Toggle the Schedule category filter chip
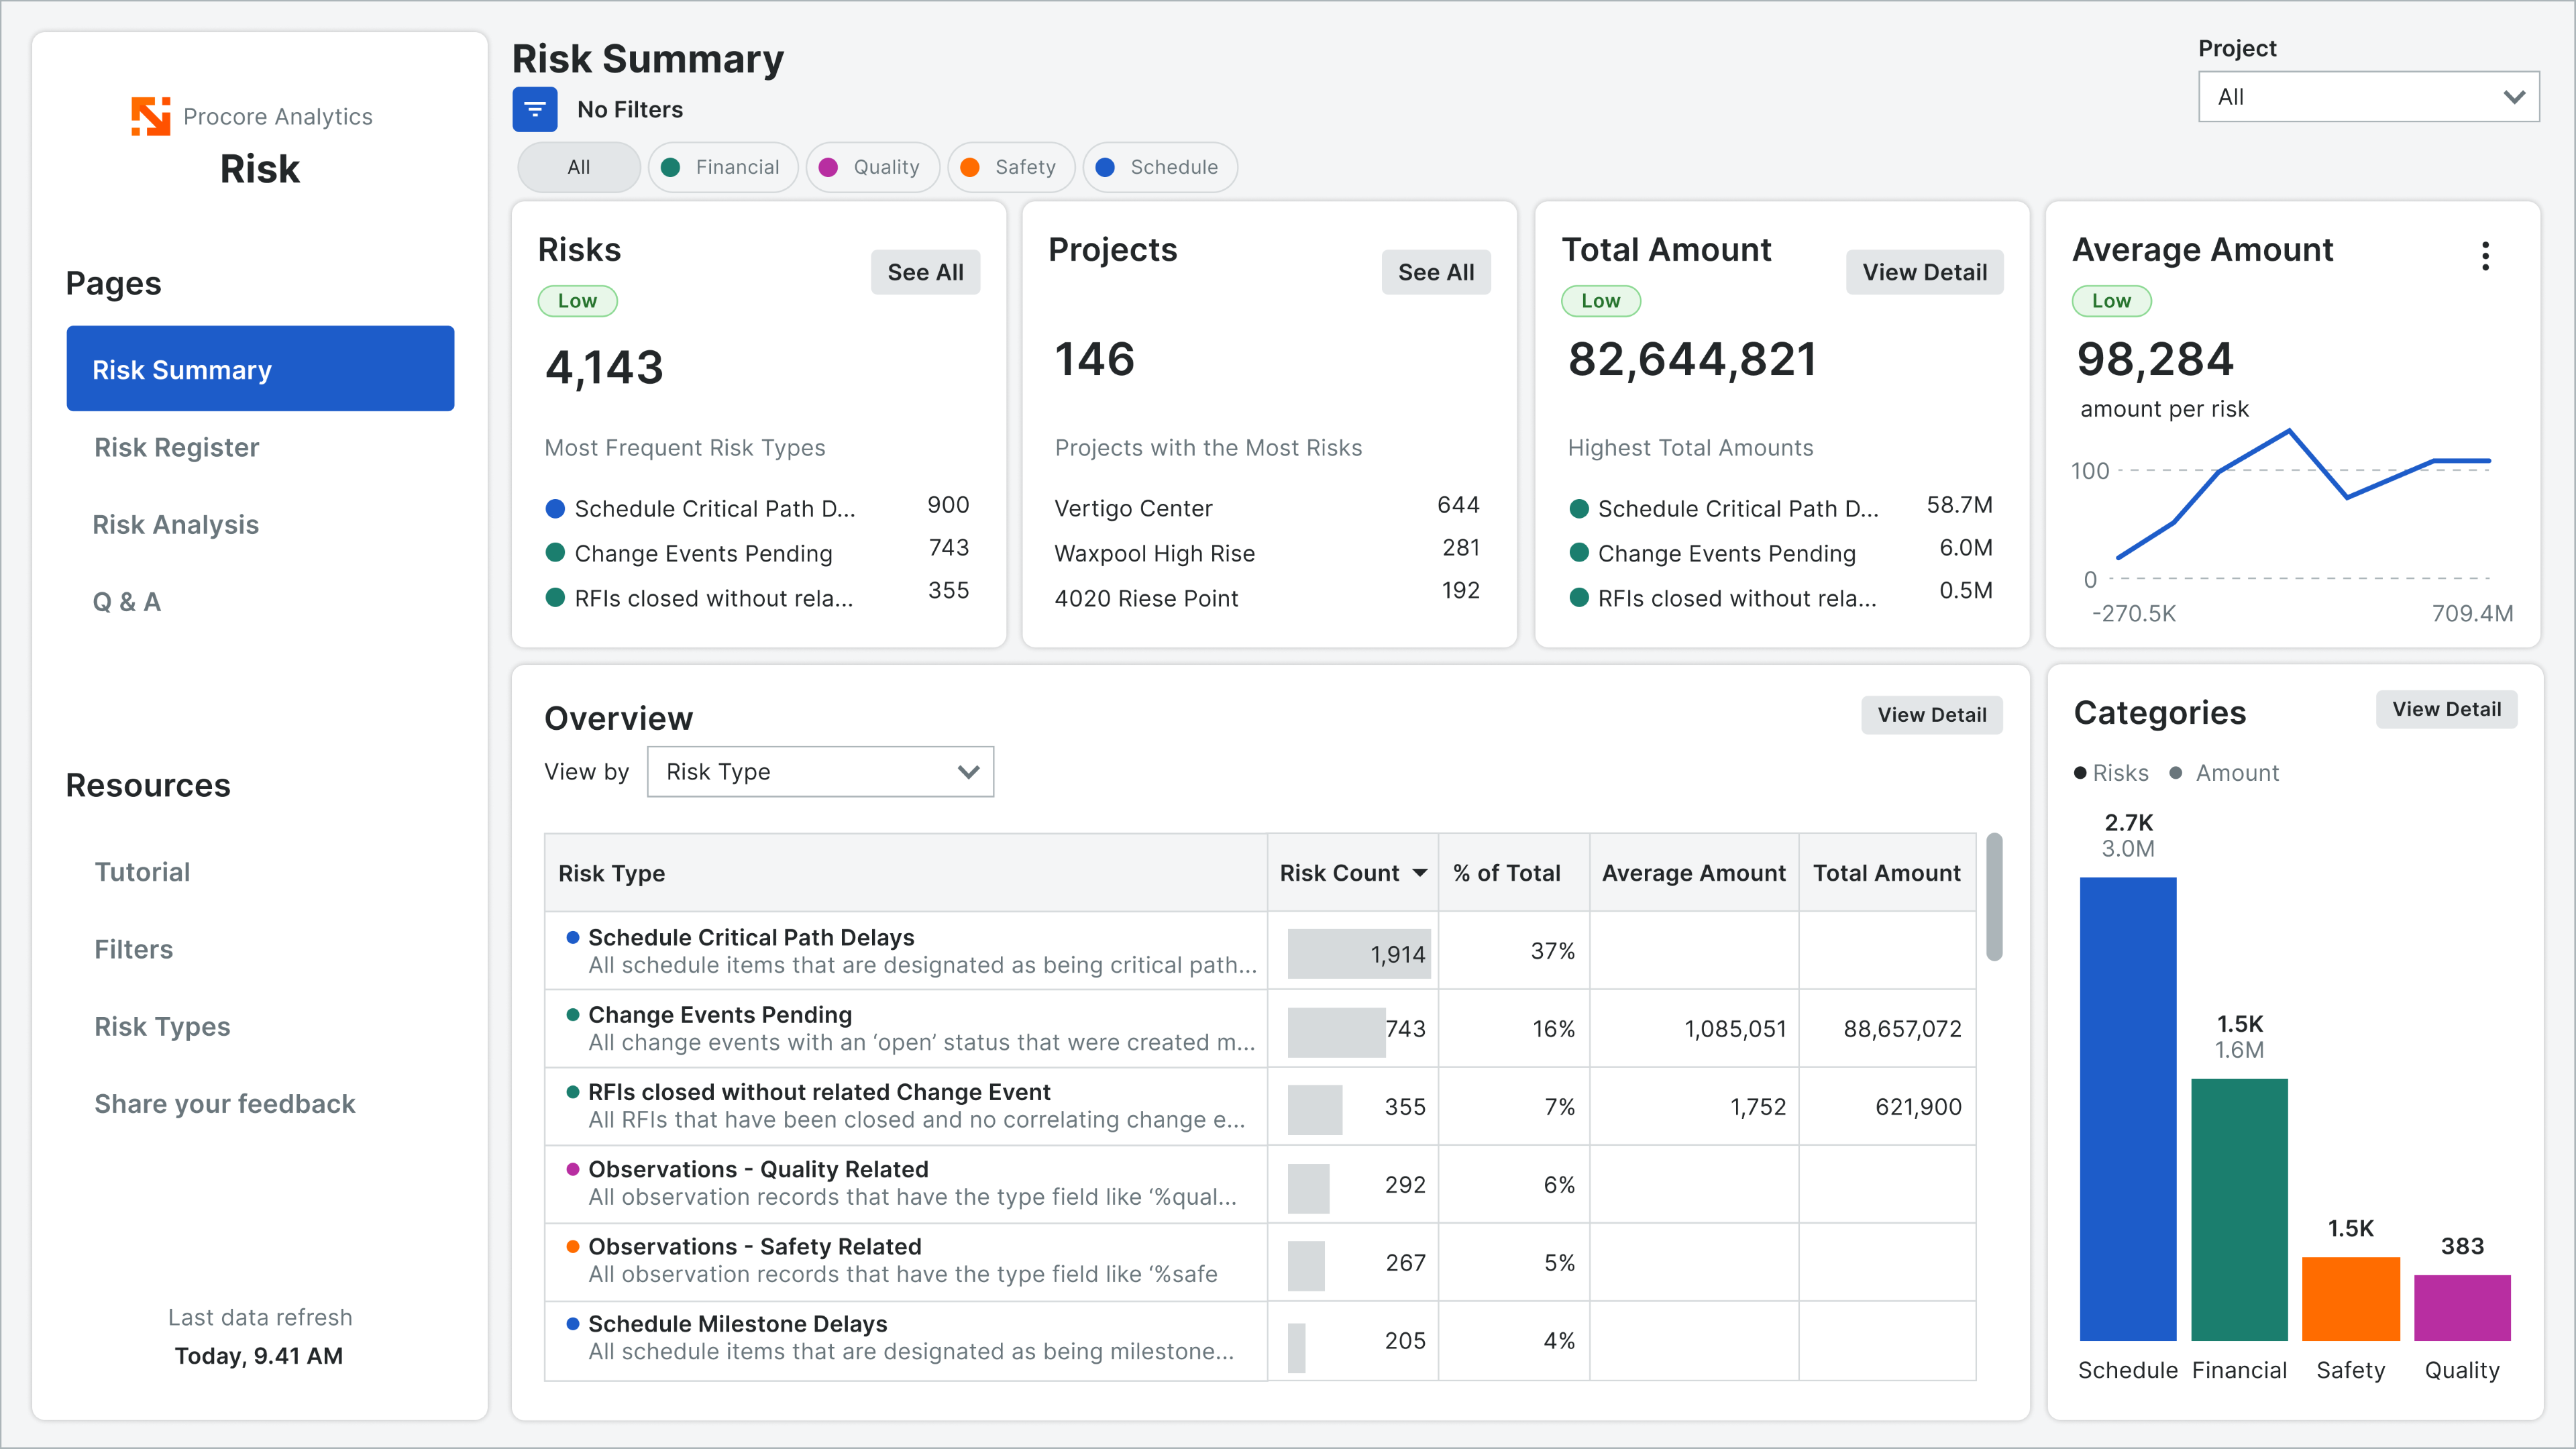2576x1449 pixels. pos(1160,167)
